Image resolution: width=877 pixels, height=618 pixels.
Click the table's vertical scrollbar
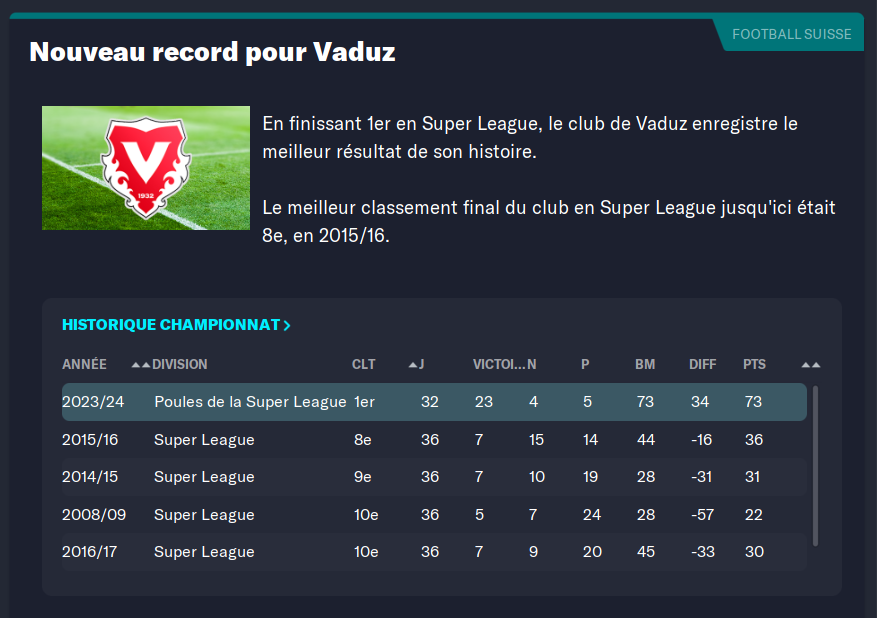click(816, 466)
